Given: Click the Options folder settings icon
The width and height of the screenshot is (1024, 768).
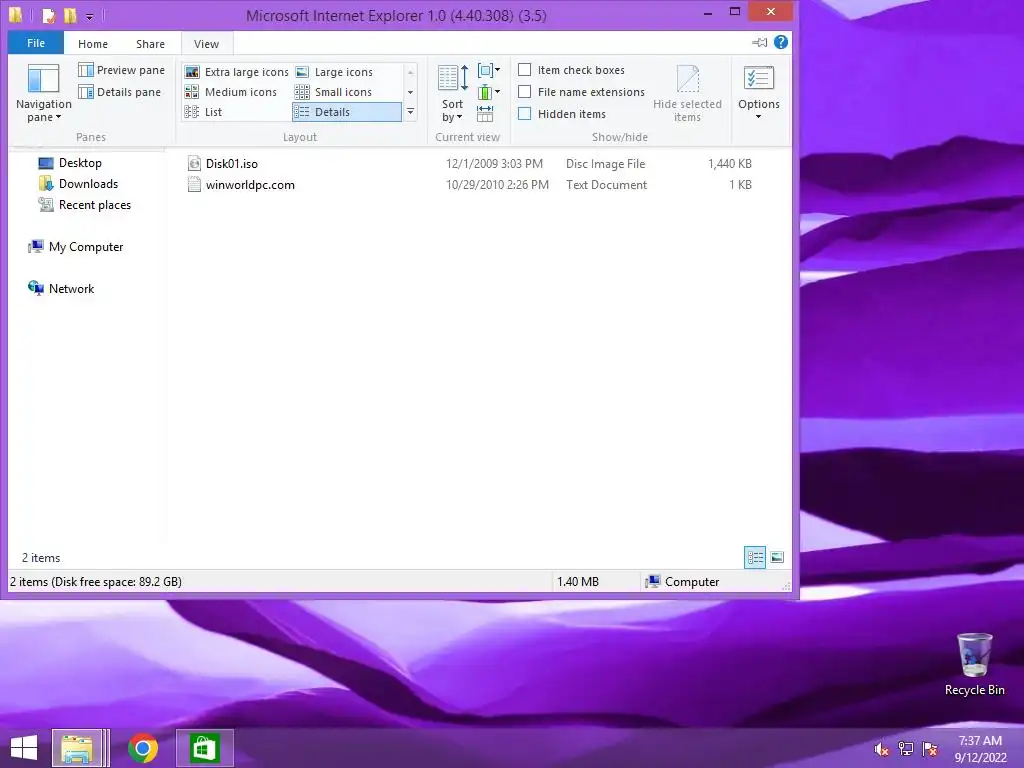Looking at the screenshot, I should 758,78.
